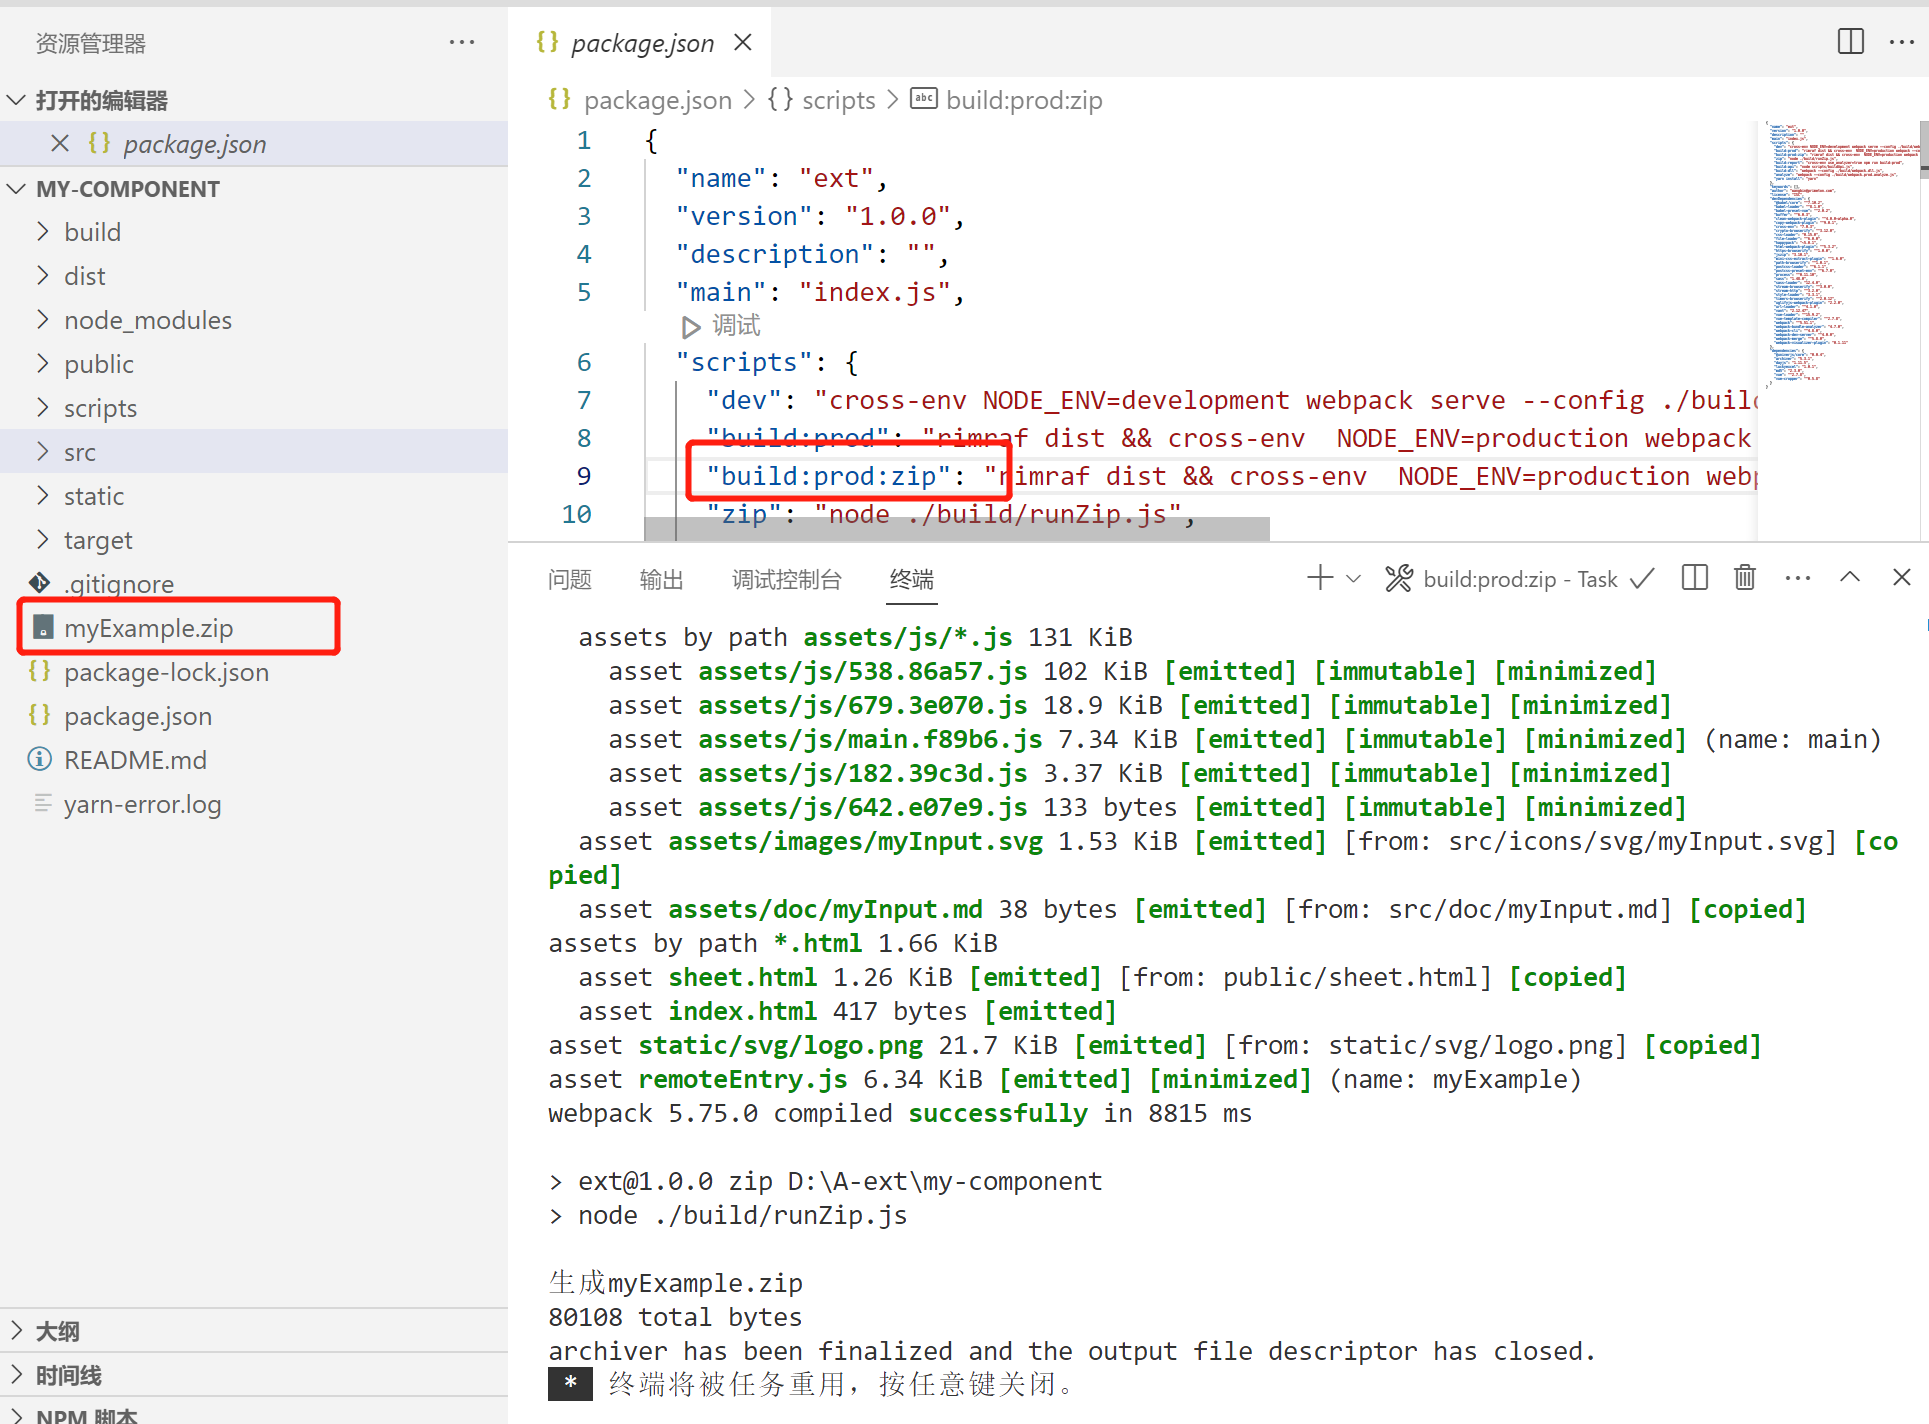Add a new terminal with plus icon
The height and width of the screenshot is (1424, 1929).
click(1319, 578)
